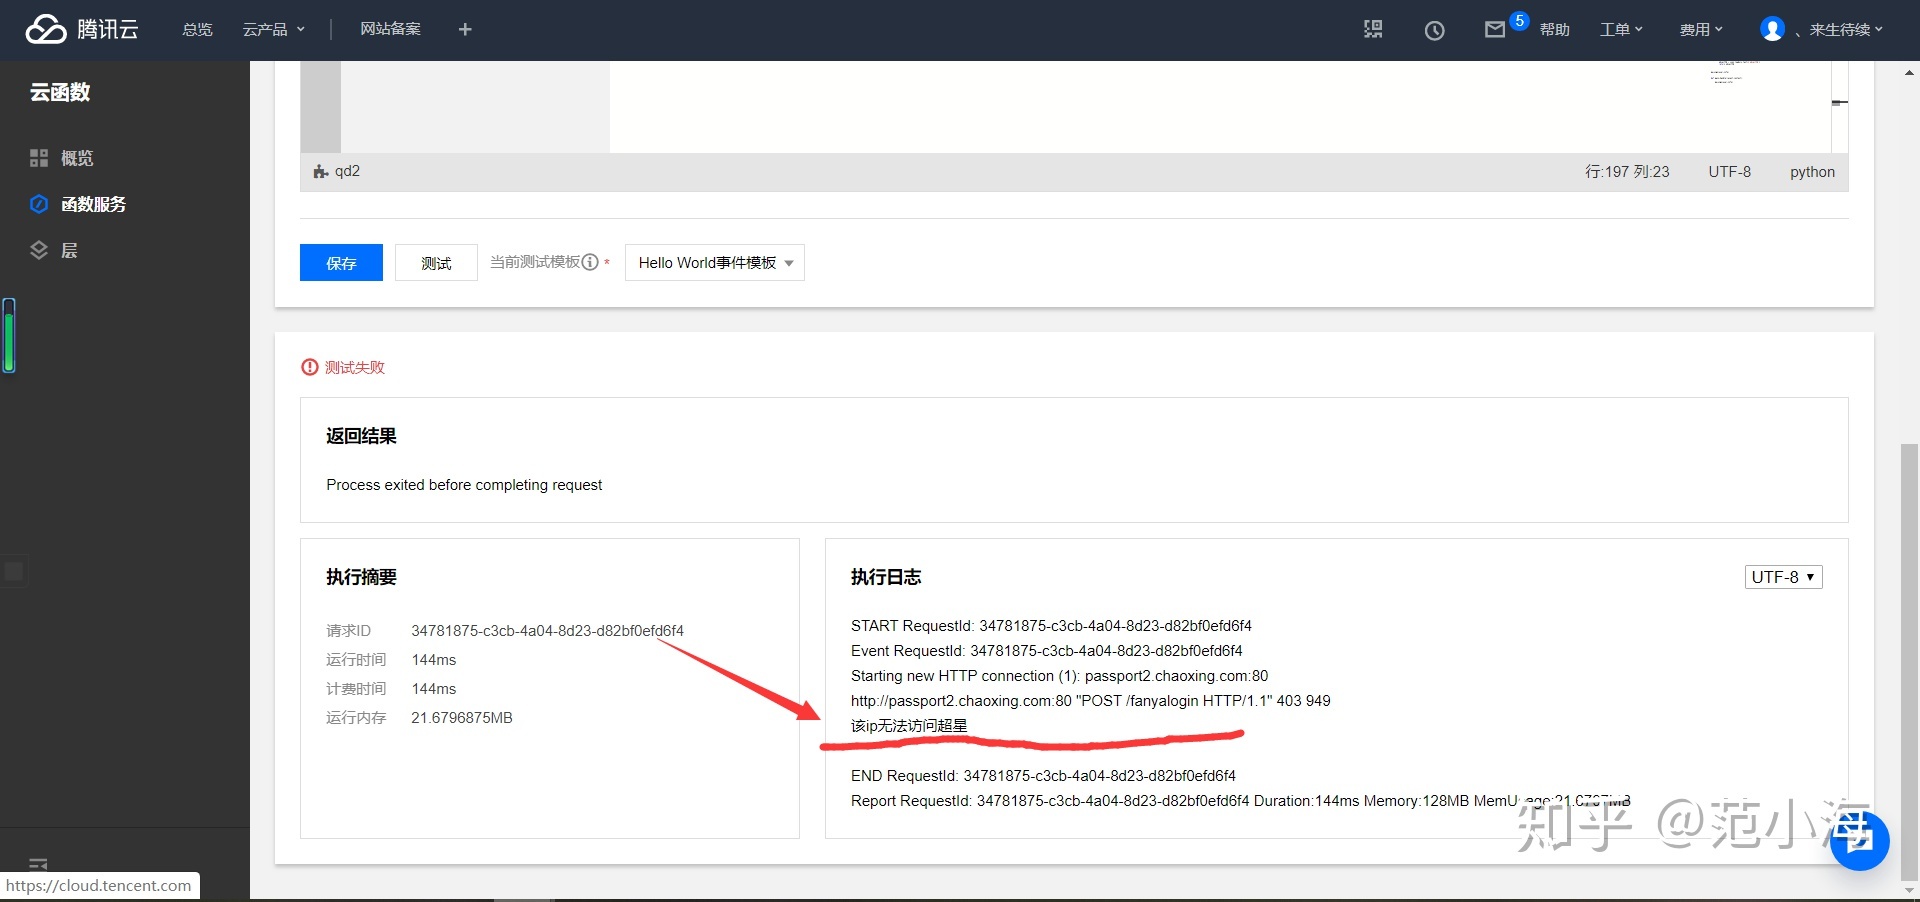The height and width of the screenshot is (902, 1920).
Task: Click the page vertical scrollbar thumb
Action: 1909,660
